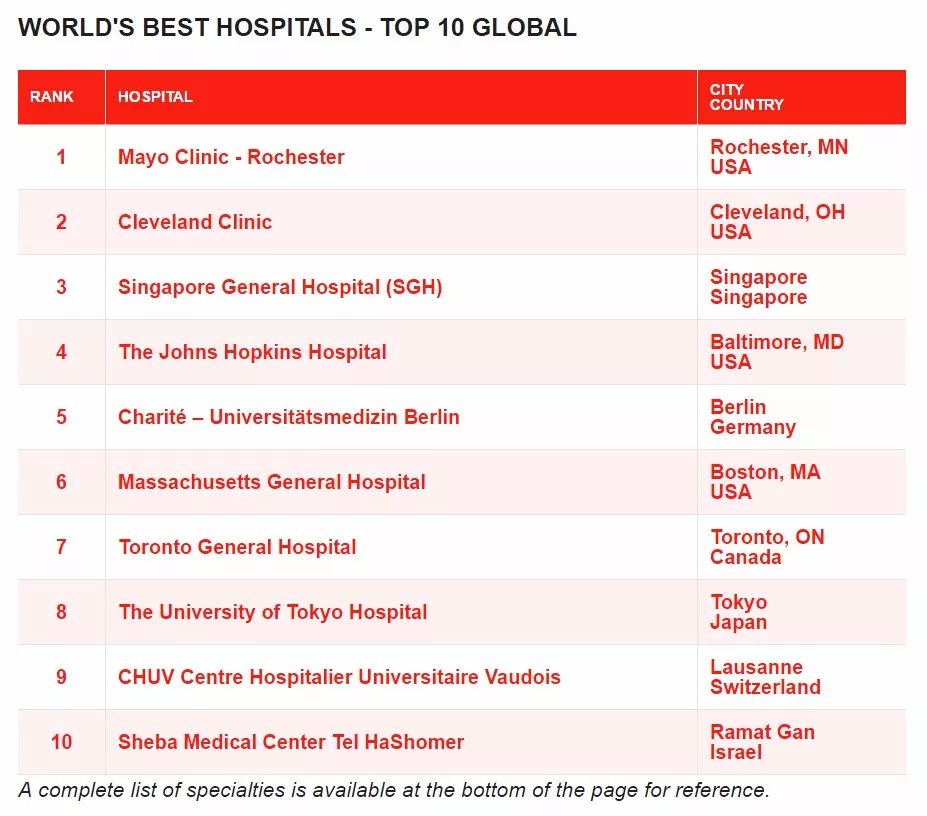Select Singapore General Hospital (SGH) entry
927x816 pixels.
pos(280,287)
